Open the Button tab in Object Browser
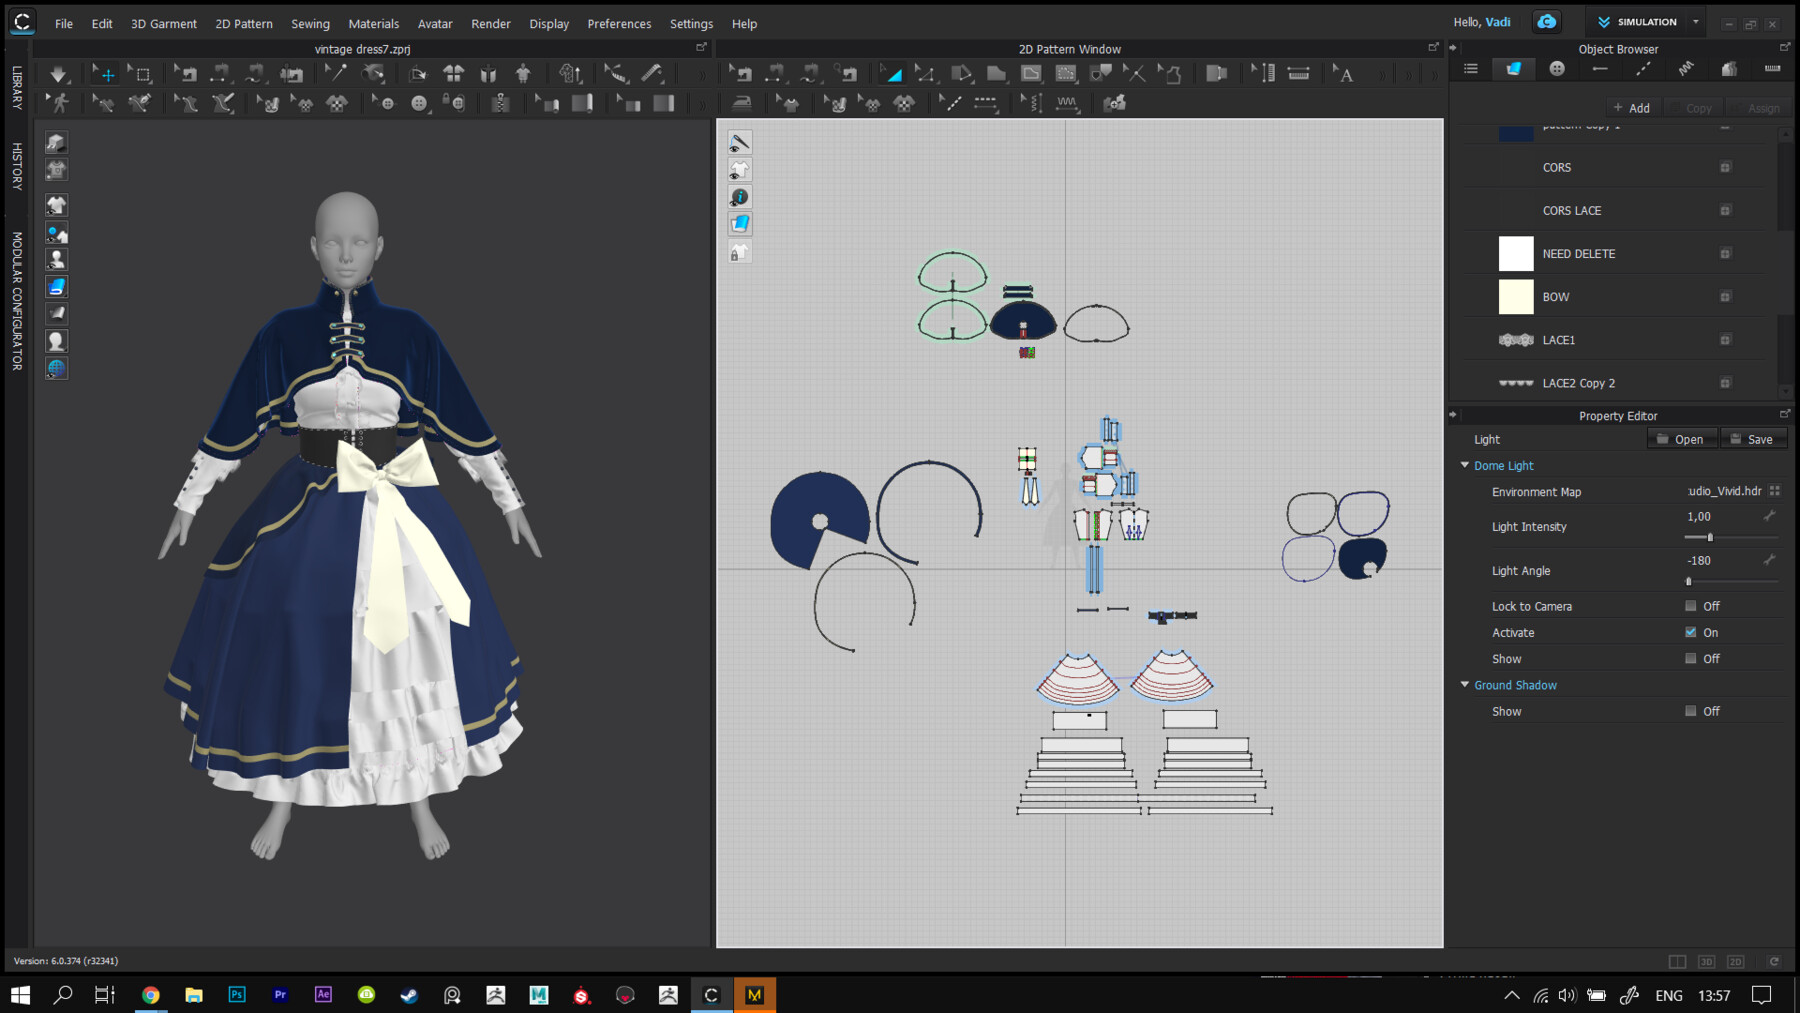Image resolution: width=1800 pixels, height=1013 pixels. (x=1557, y=69)
